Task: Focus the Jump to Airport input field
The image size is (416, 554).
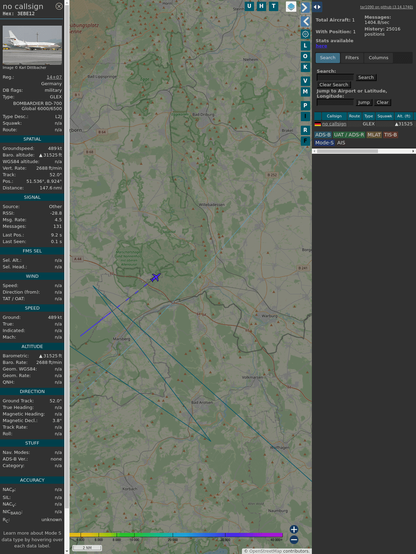Action: [x=335, y=102]
